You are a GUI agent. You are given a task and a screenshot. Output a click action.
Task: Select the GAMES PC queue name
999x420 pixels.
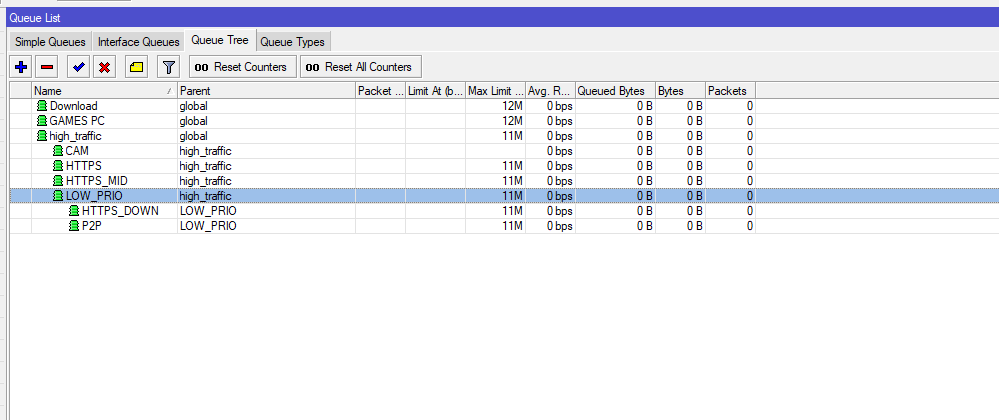pyautogui.click(x=77, y=121)
